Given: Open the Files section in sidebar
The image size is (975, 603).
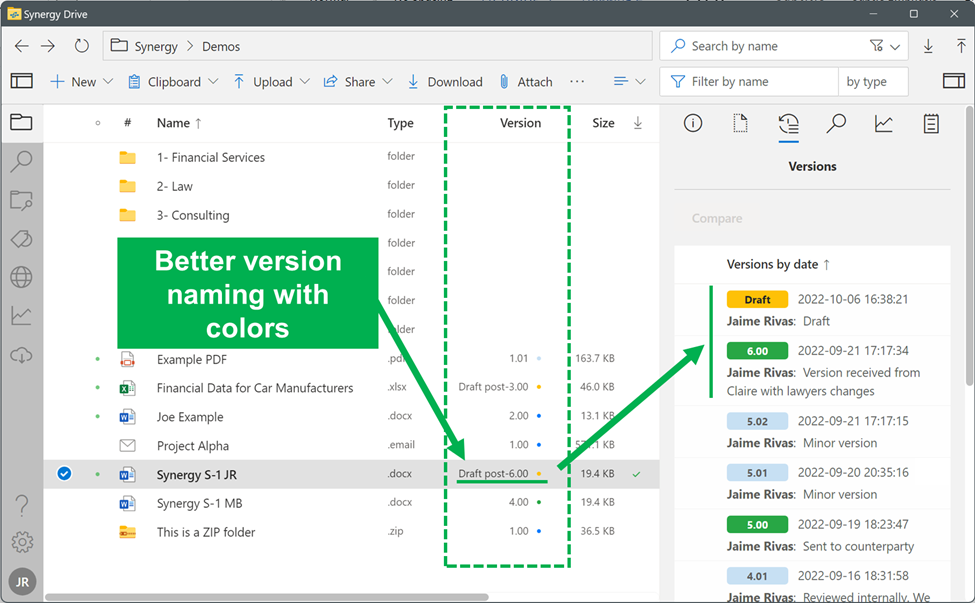Looking at the screenshot, I should [21, 122].
